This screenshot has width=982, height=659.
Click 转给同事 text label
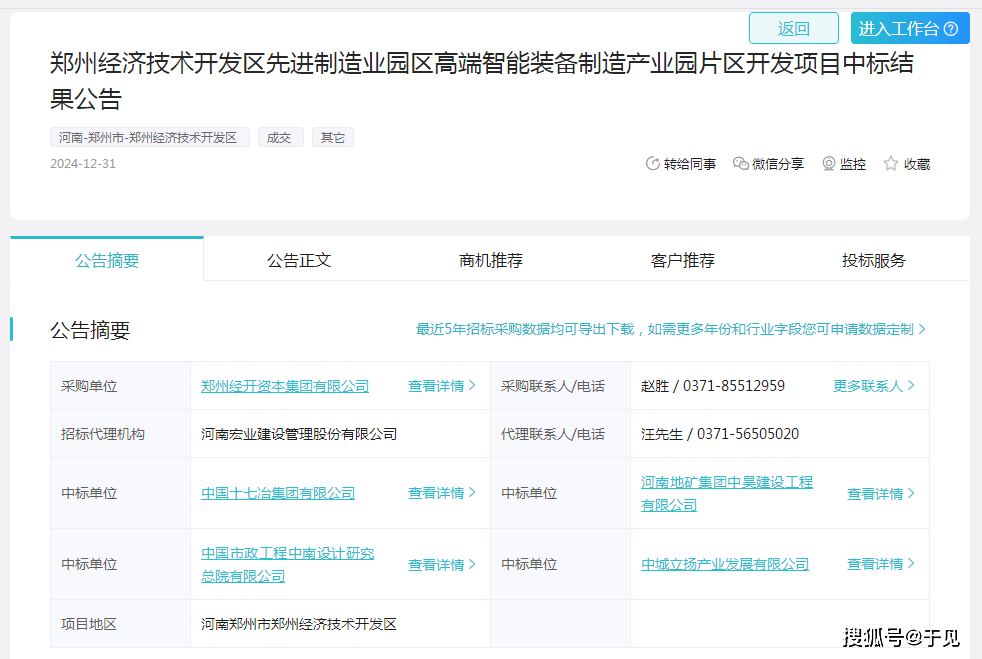(690, 164)
